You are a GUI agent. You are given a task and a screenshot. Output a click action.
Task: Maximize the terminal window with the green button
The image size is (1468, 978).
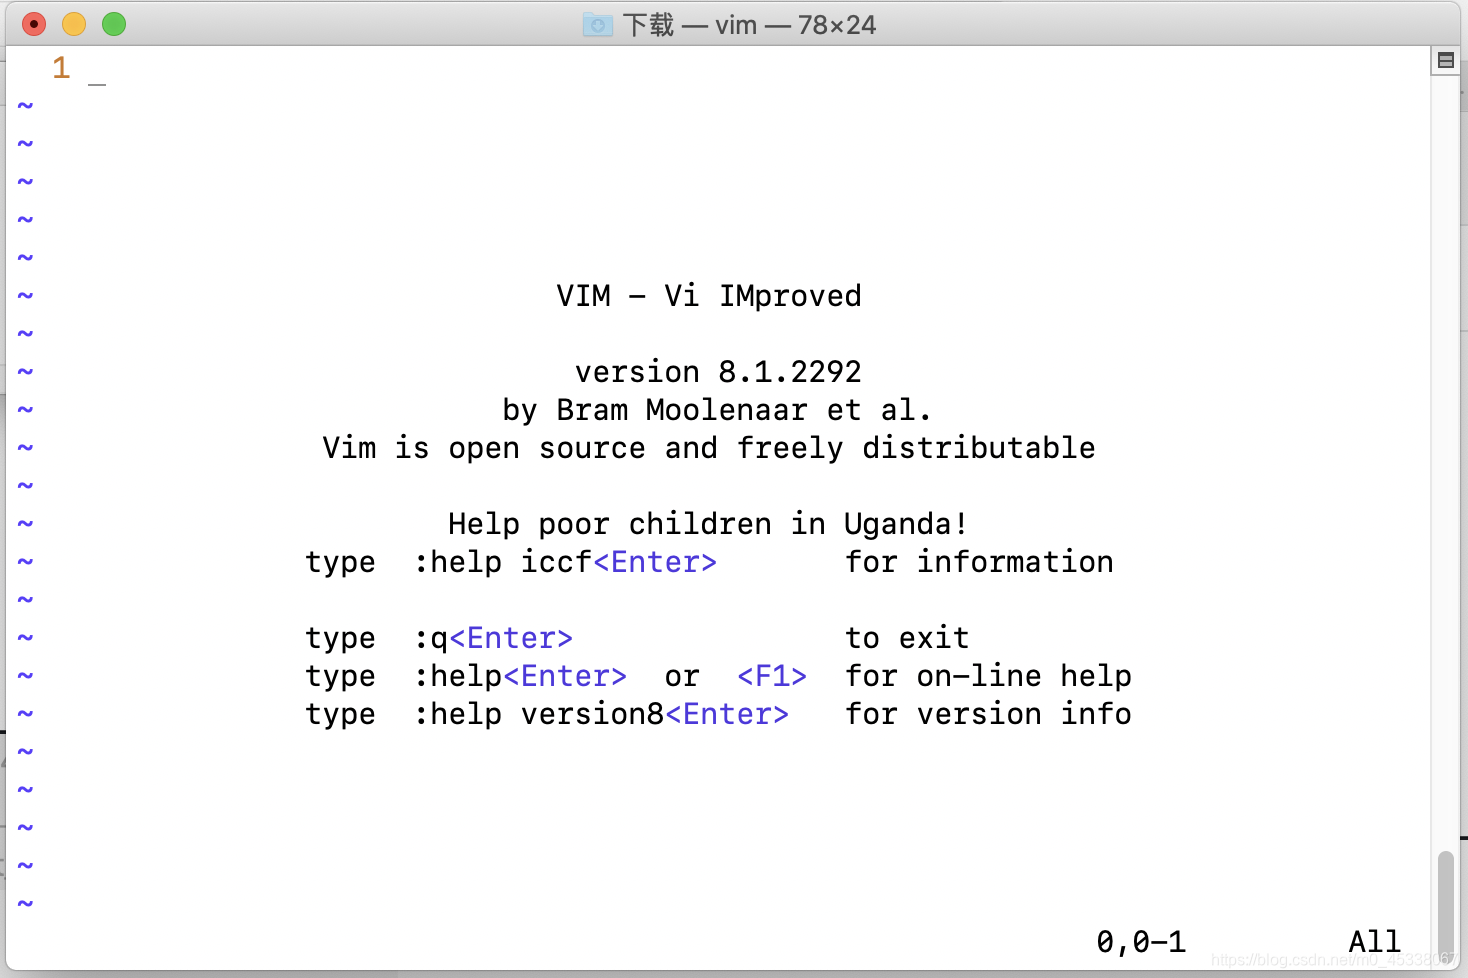[114, 24]
